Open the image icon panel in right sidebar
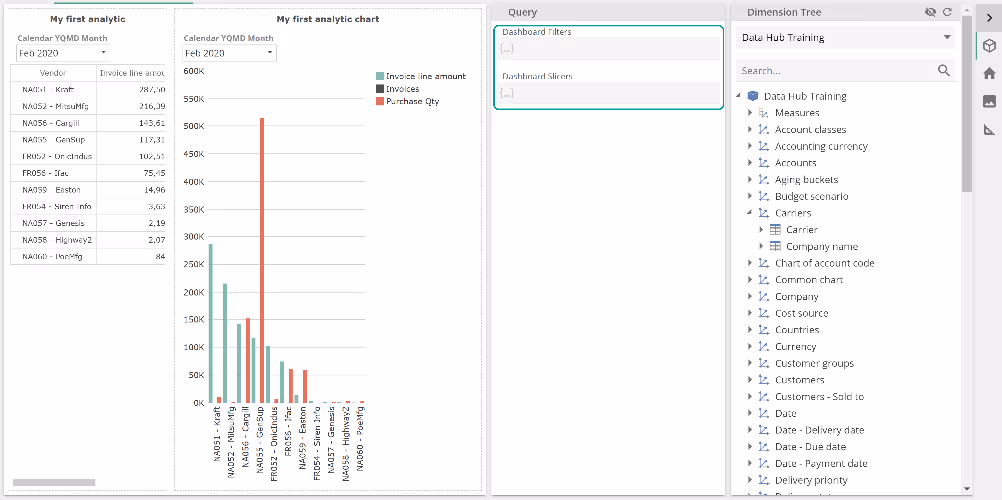Image resolution: width=1002 pixels, height=500 pixels. point(989,101)
